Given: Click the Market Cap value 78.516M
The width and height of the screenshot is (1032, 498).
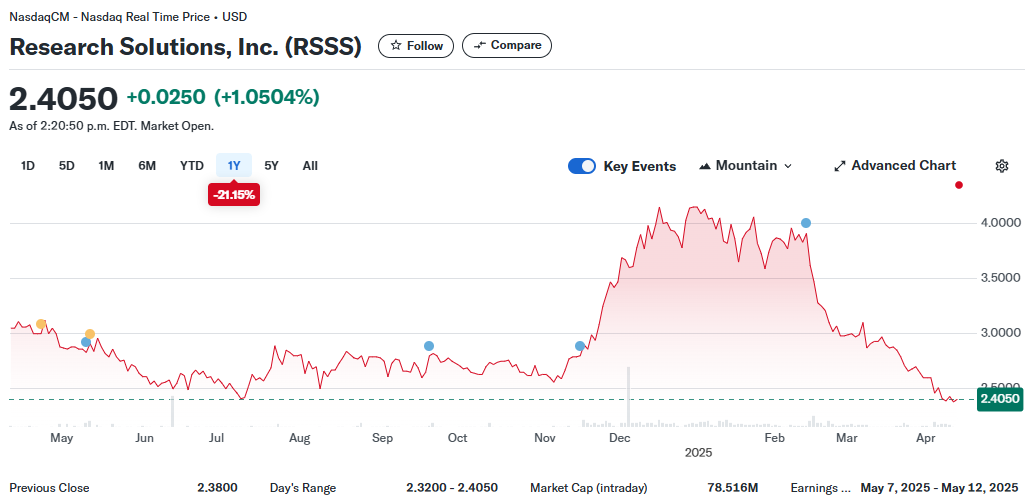Looking at the screenshot, I should click(733, 488).
